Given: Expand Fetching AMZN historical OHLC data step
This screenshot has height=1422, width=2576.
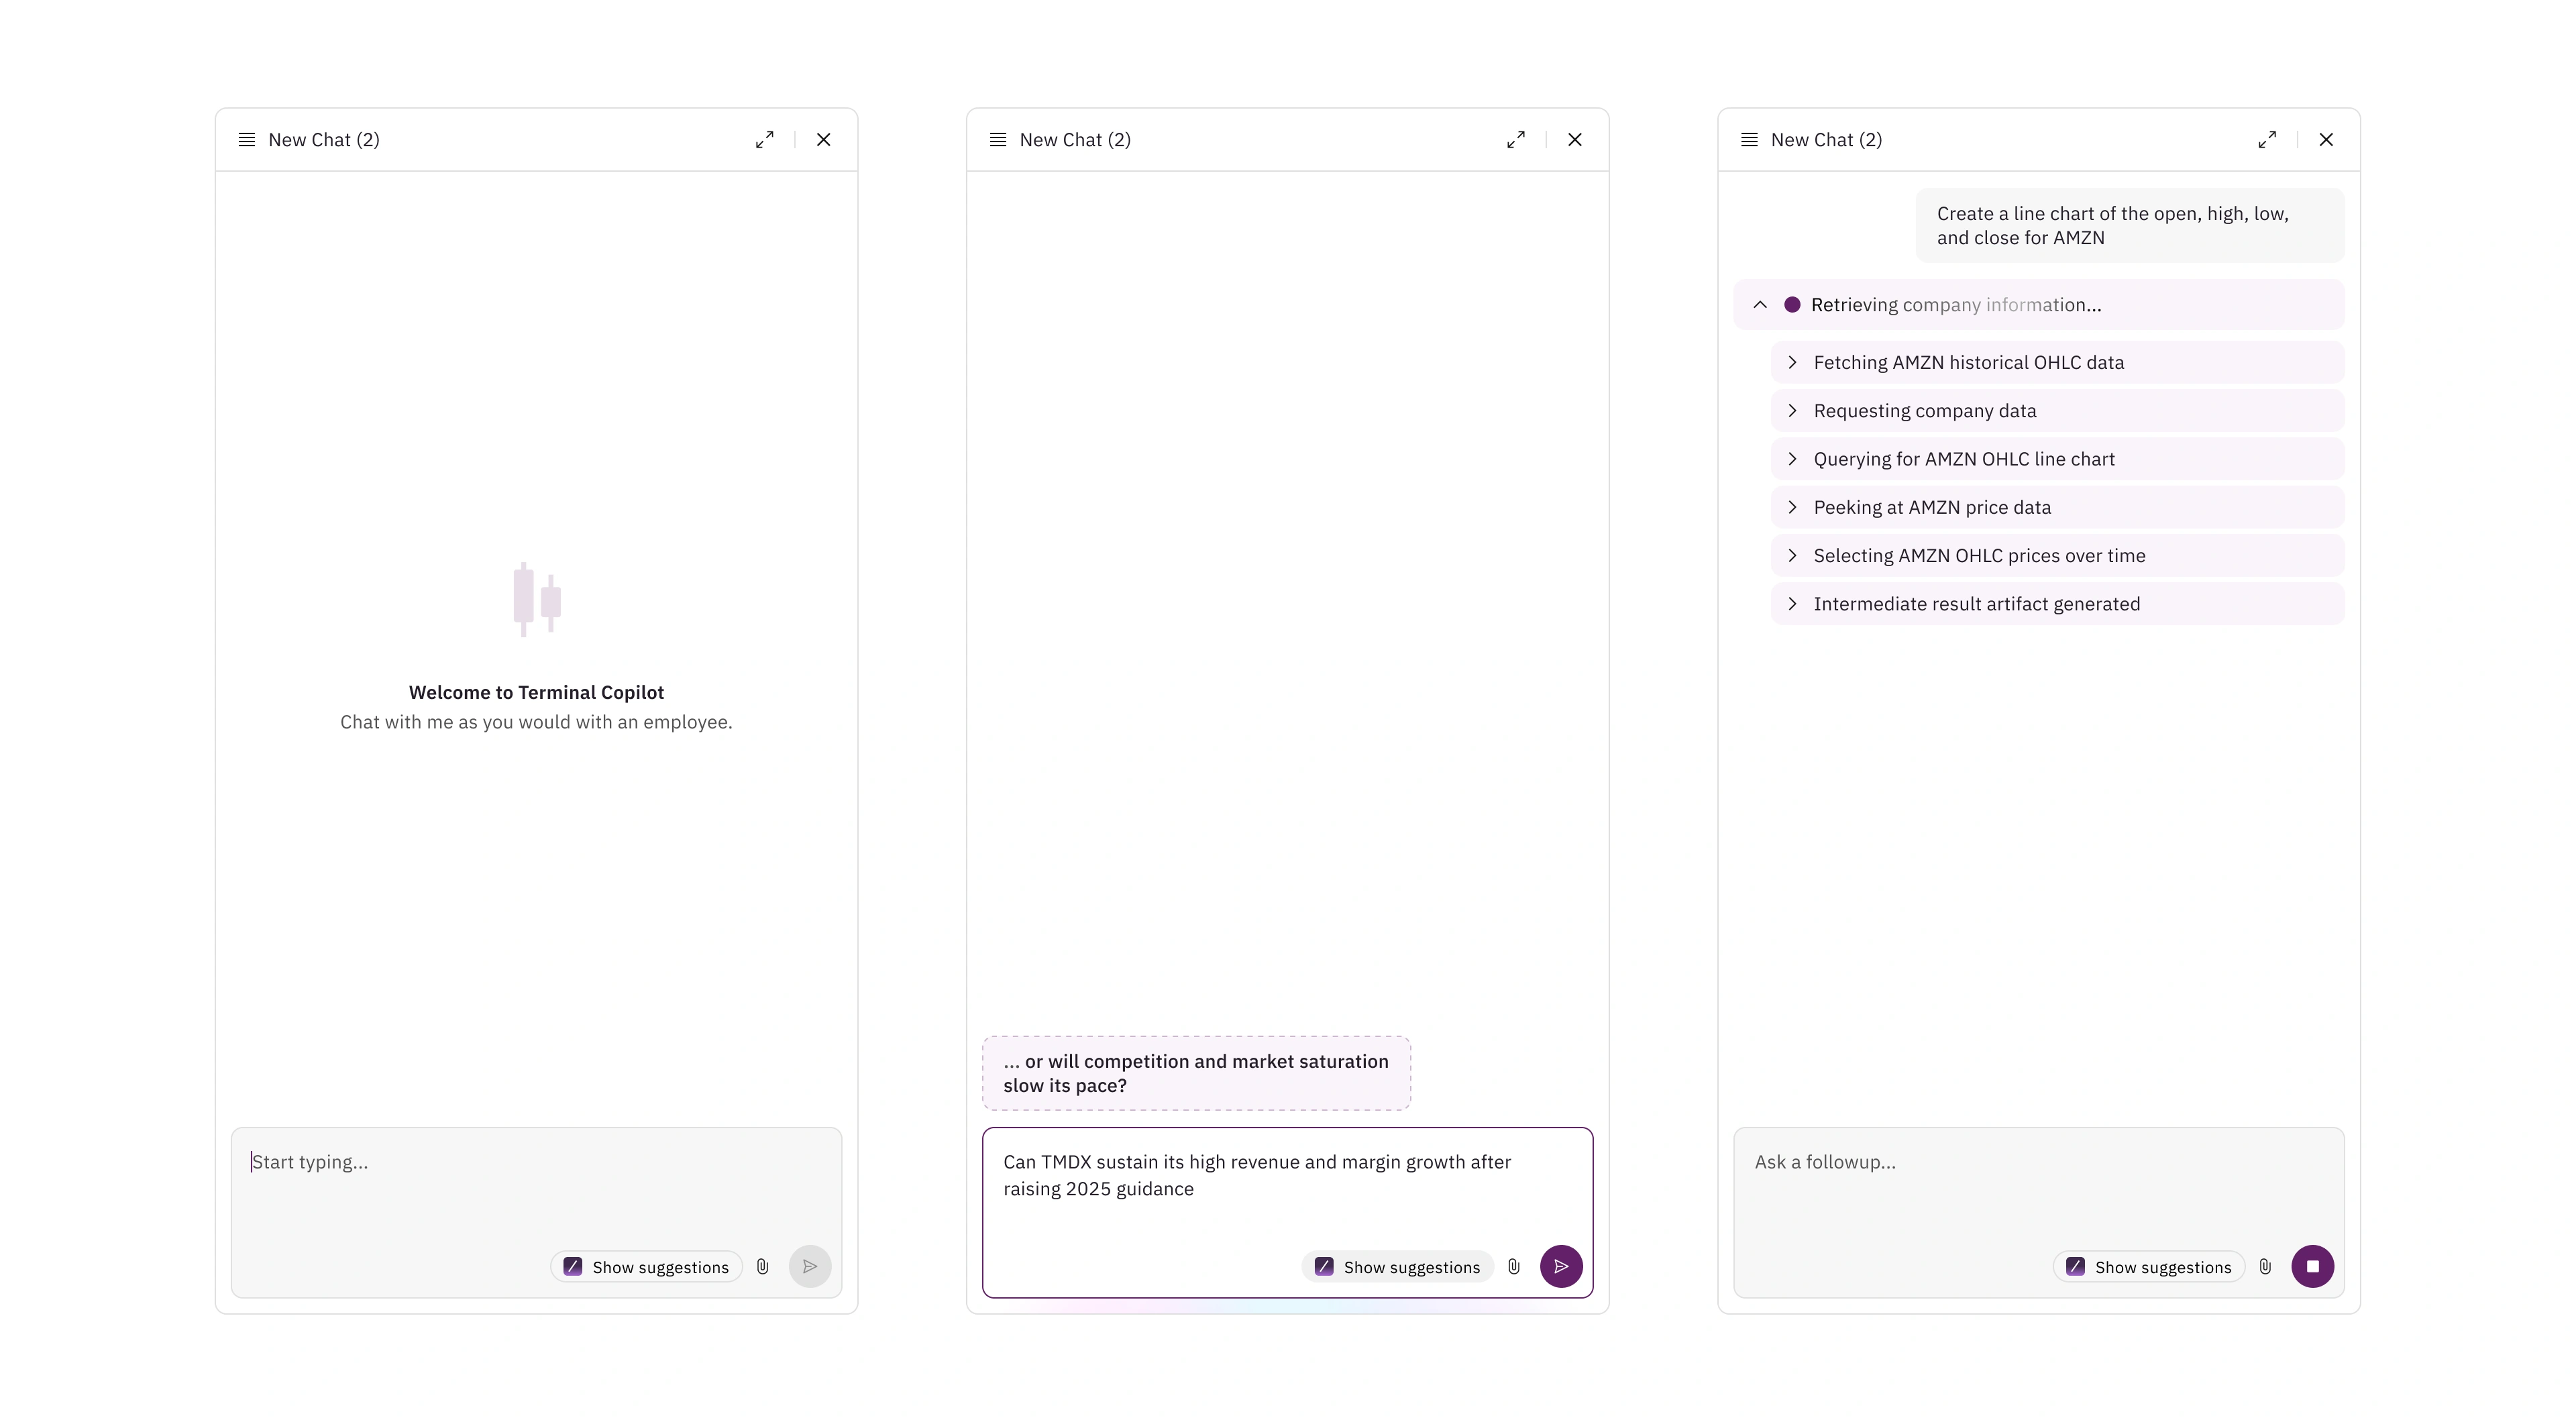Looking at the screenshot, I should click(x=1792, y=363).
